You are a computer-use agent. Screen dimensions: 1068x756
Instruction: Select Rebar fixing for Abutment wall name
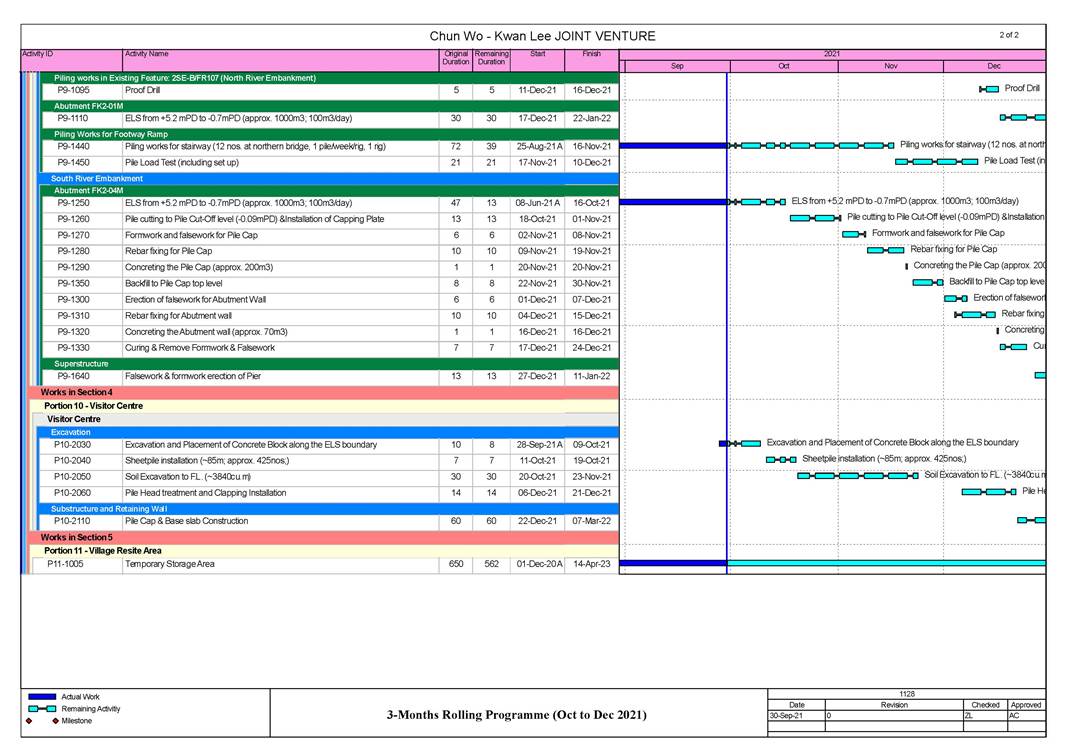tap(178, 316)
